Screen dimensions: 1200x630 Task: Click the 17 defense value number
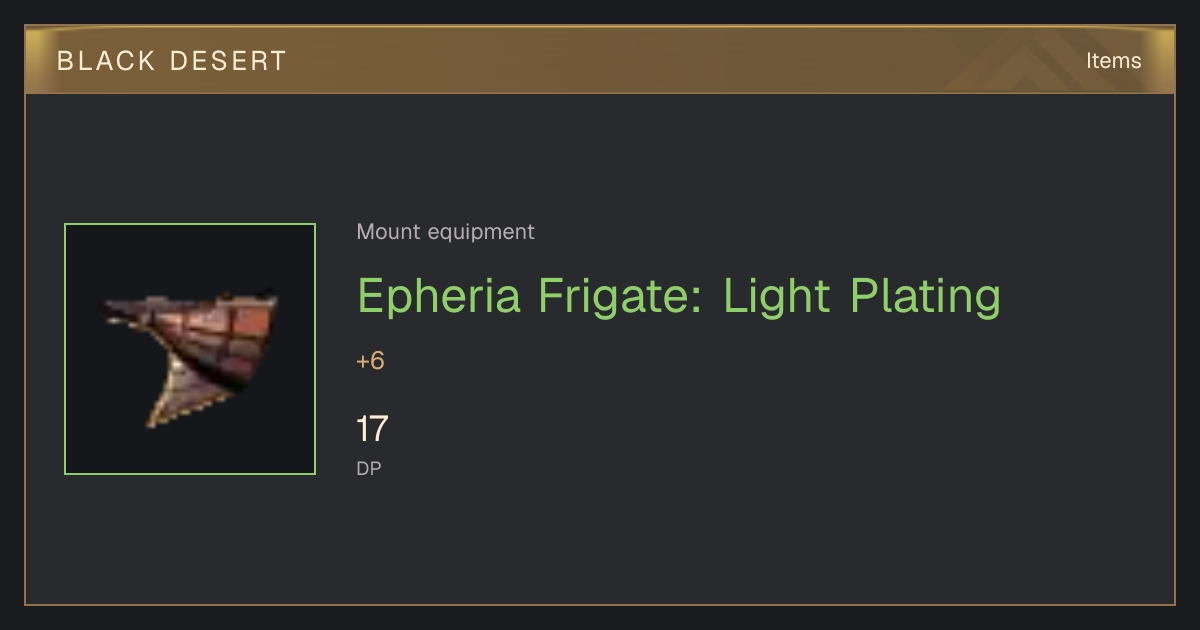(372, 429)
